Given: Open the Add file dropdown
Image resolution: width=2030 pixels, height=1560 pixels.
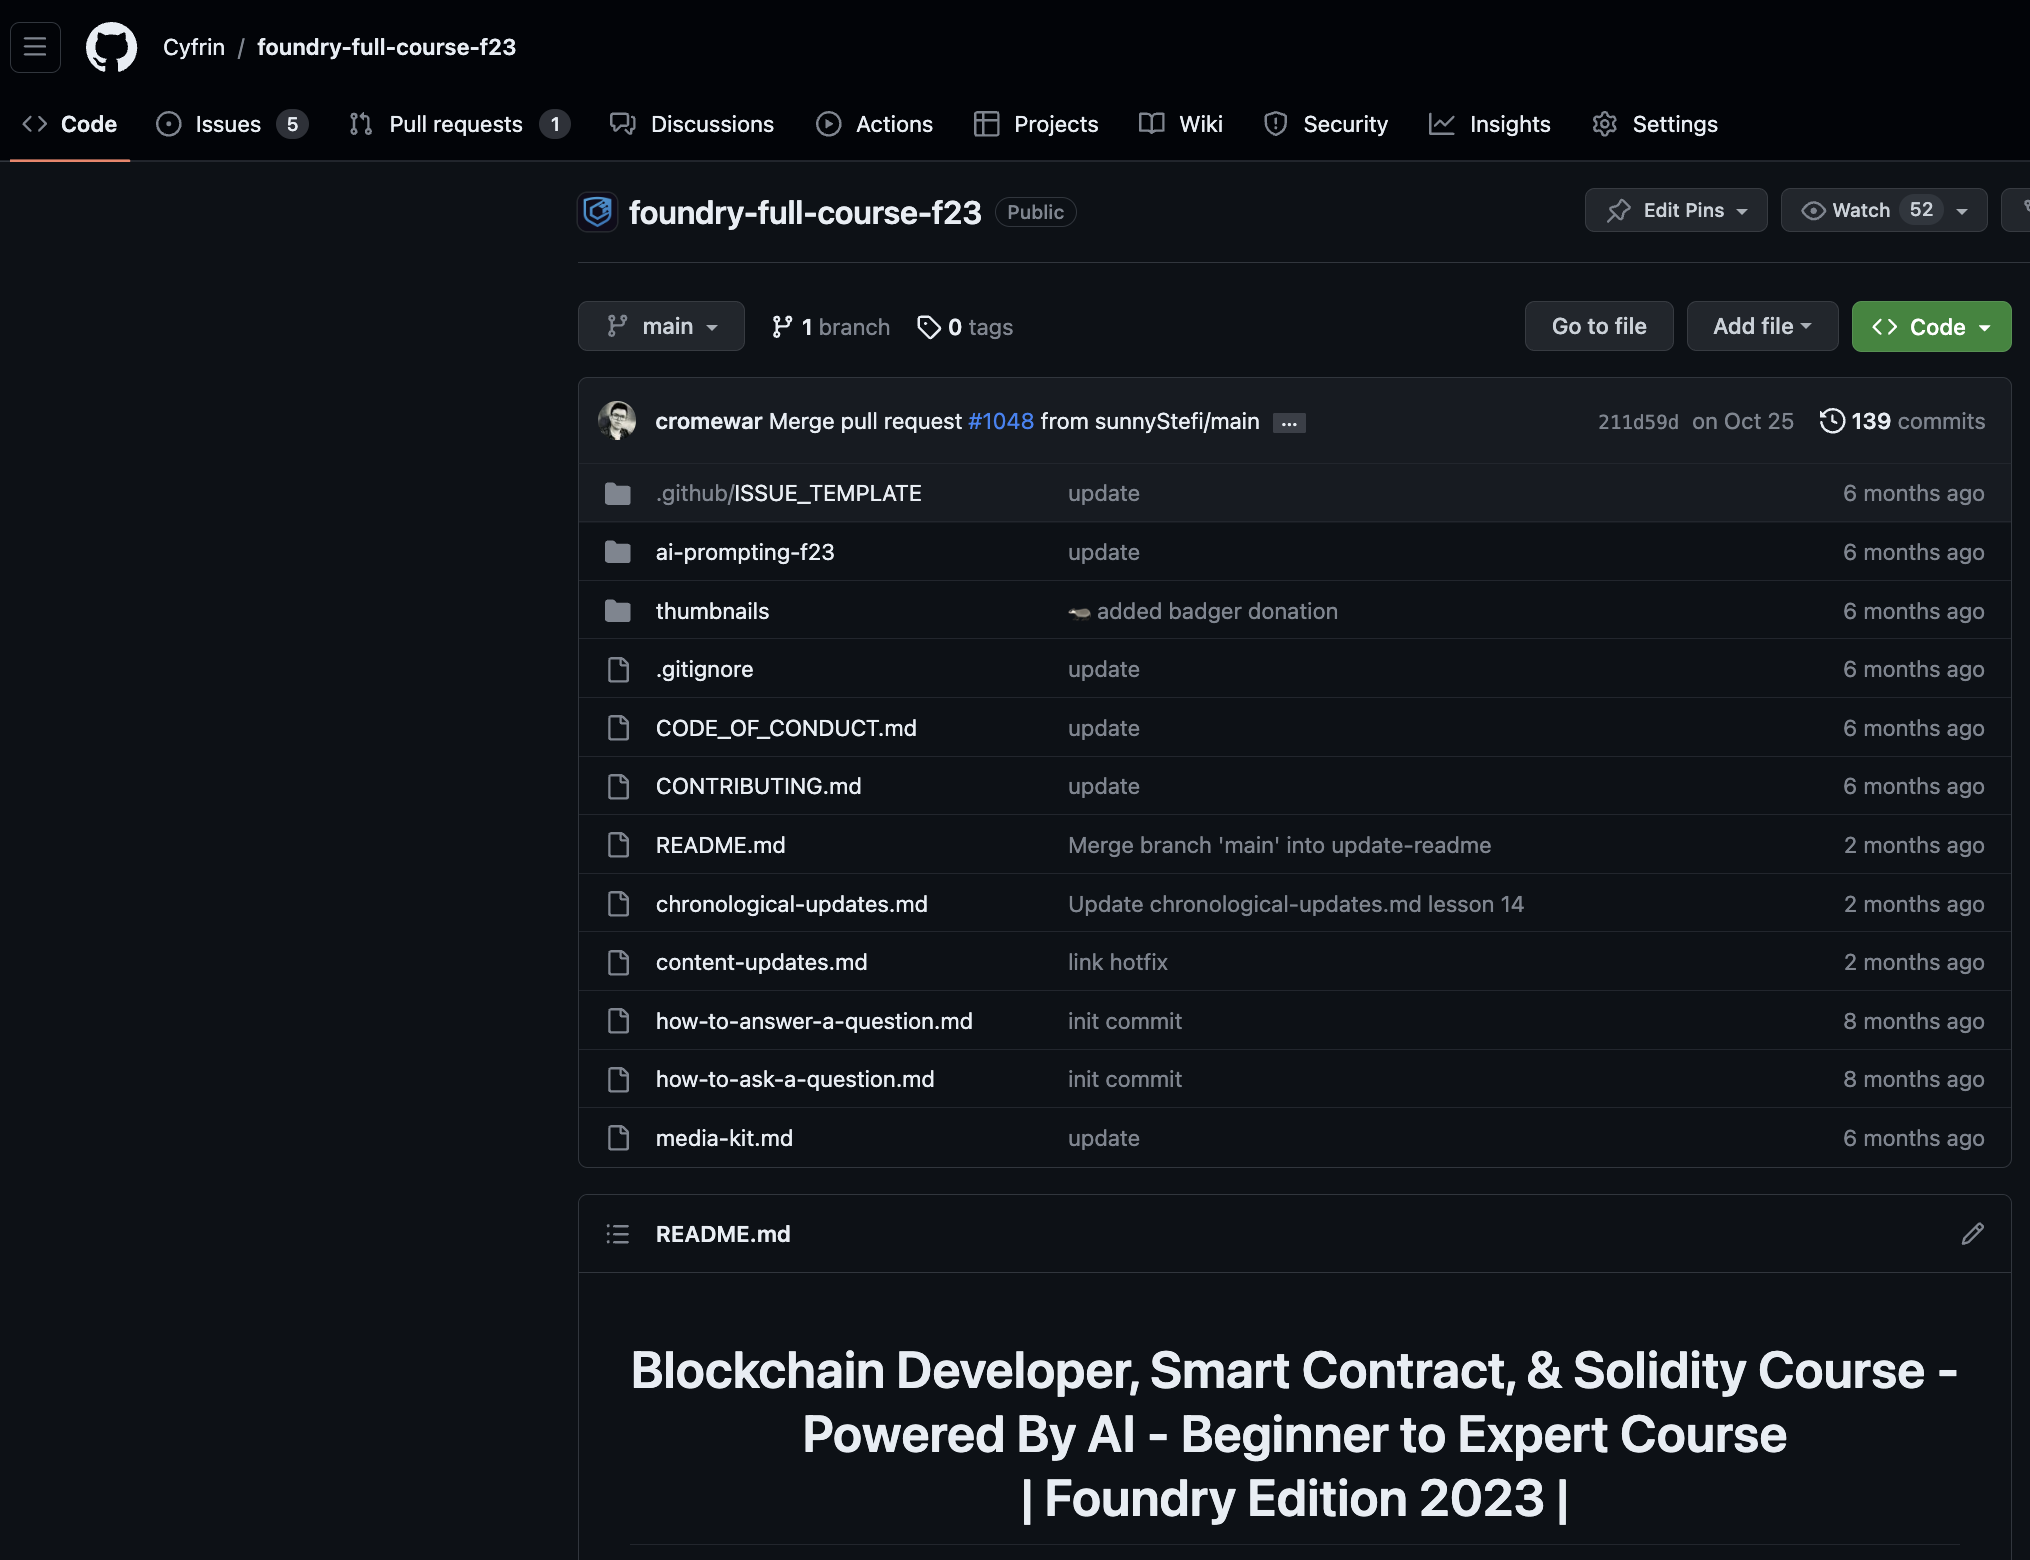Looking at the screenshot, I should [1762, 326].
